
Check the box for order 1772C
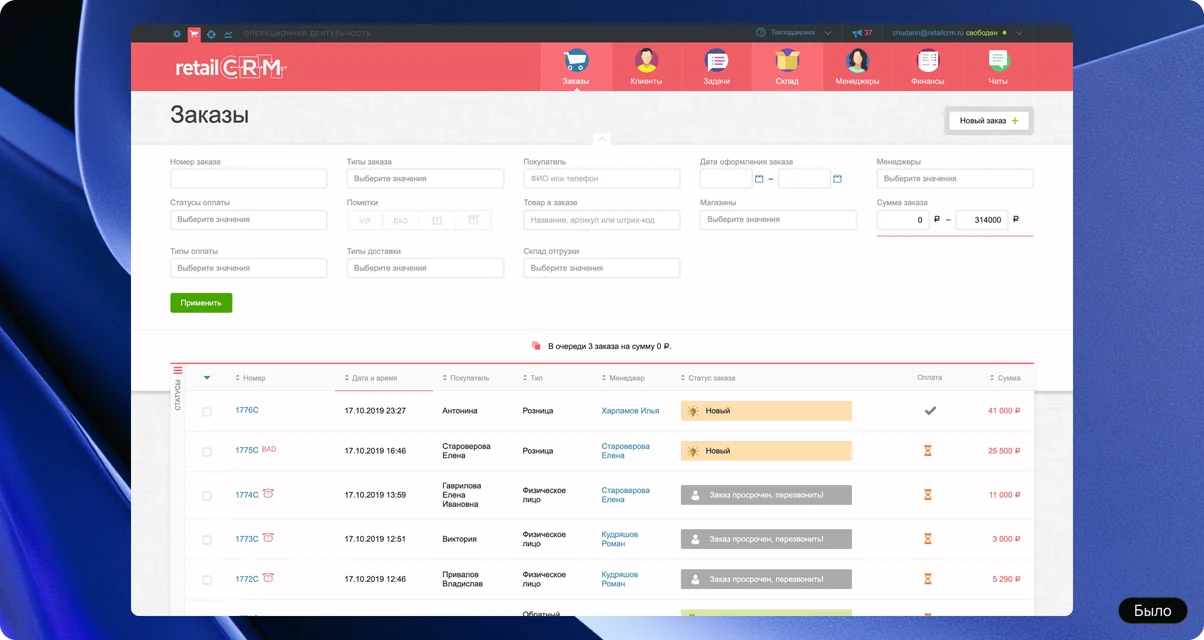click(207, 580)
